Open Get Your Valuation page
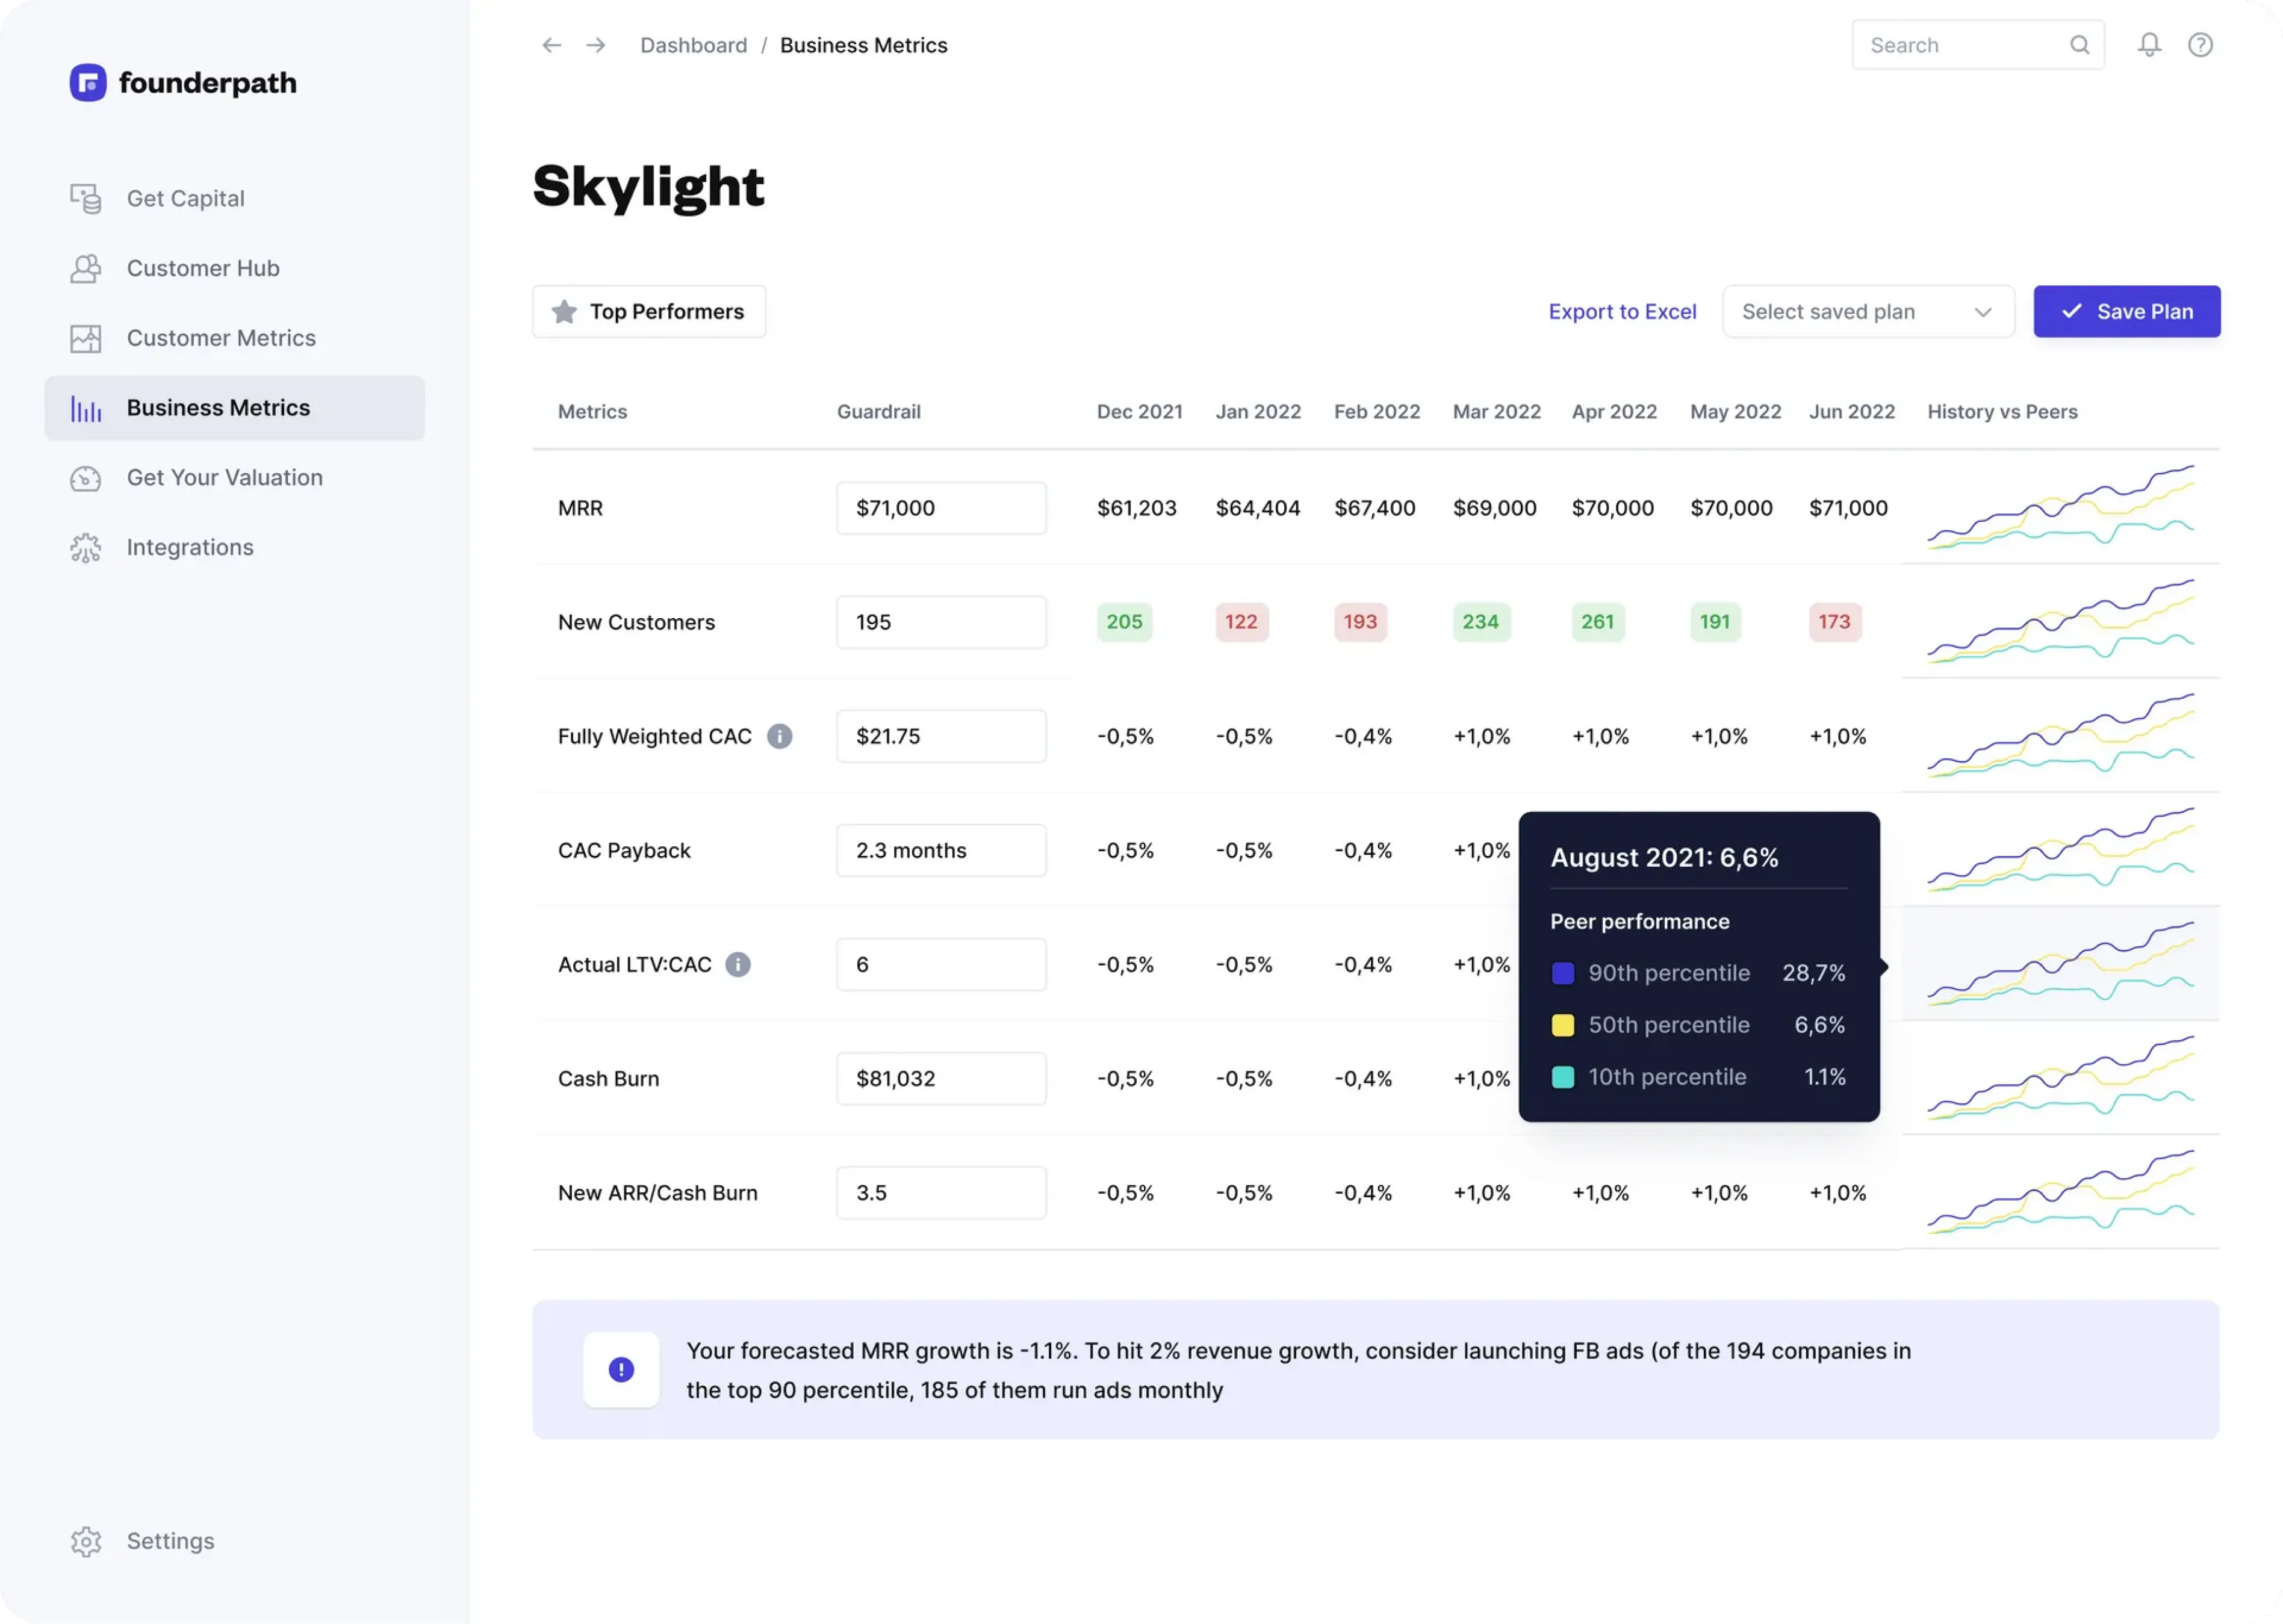 click(x=224, y=478)
